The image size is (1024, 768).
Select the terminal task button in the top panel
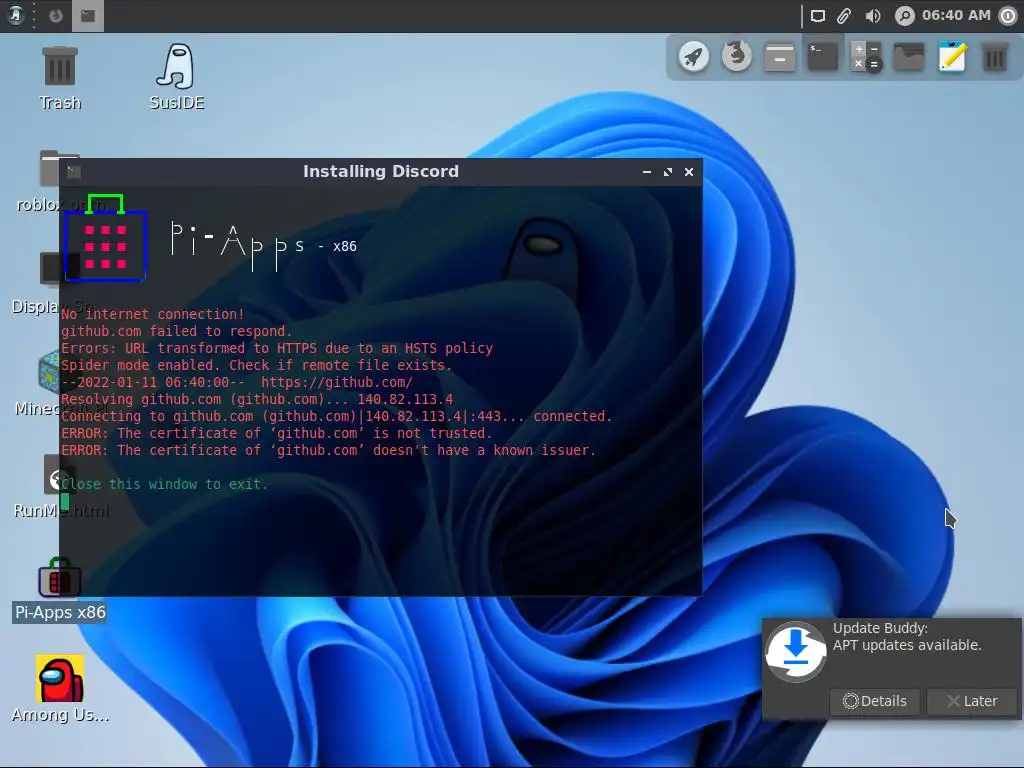(x=88, y=16)
